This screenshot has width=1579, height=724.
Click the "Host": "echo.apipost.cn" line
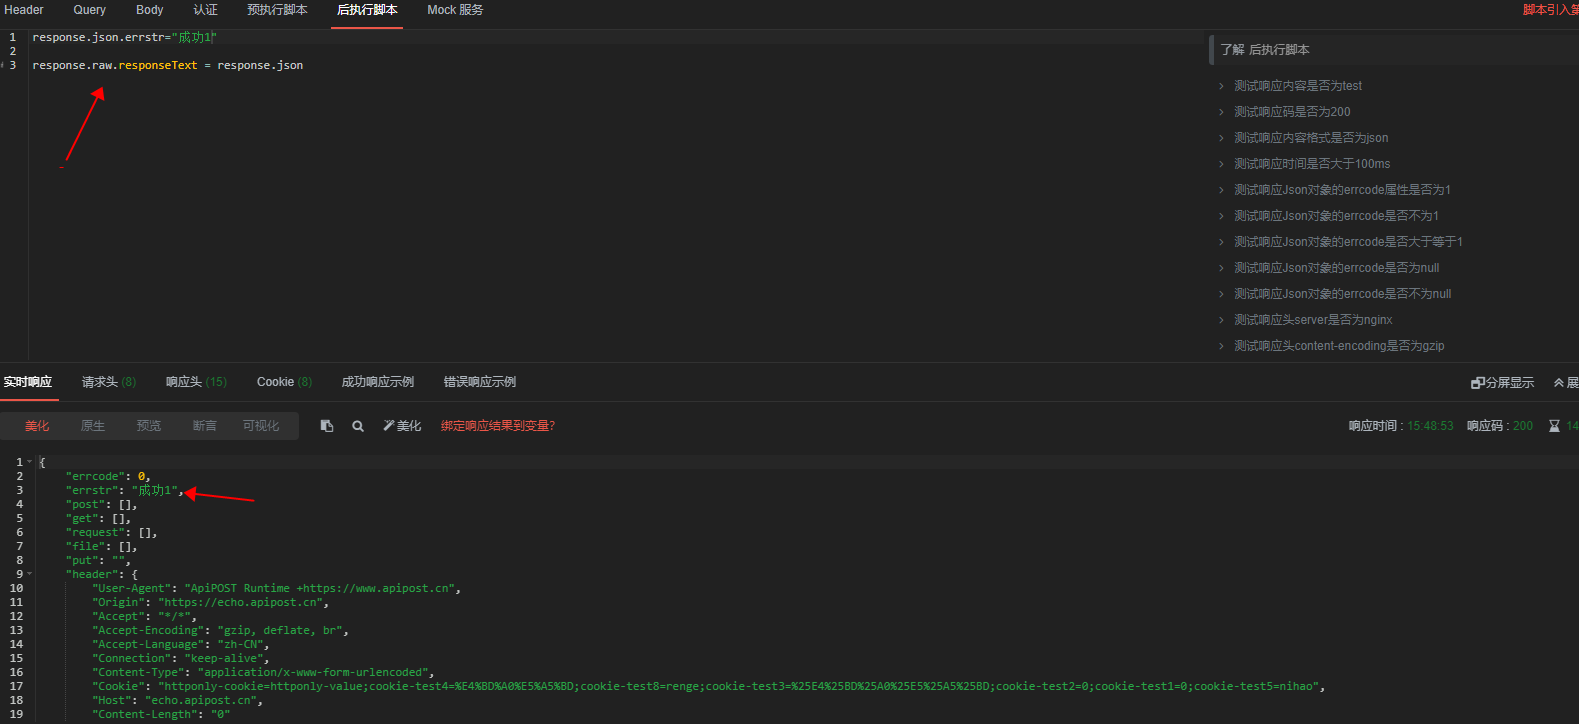click(177, 700)
